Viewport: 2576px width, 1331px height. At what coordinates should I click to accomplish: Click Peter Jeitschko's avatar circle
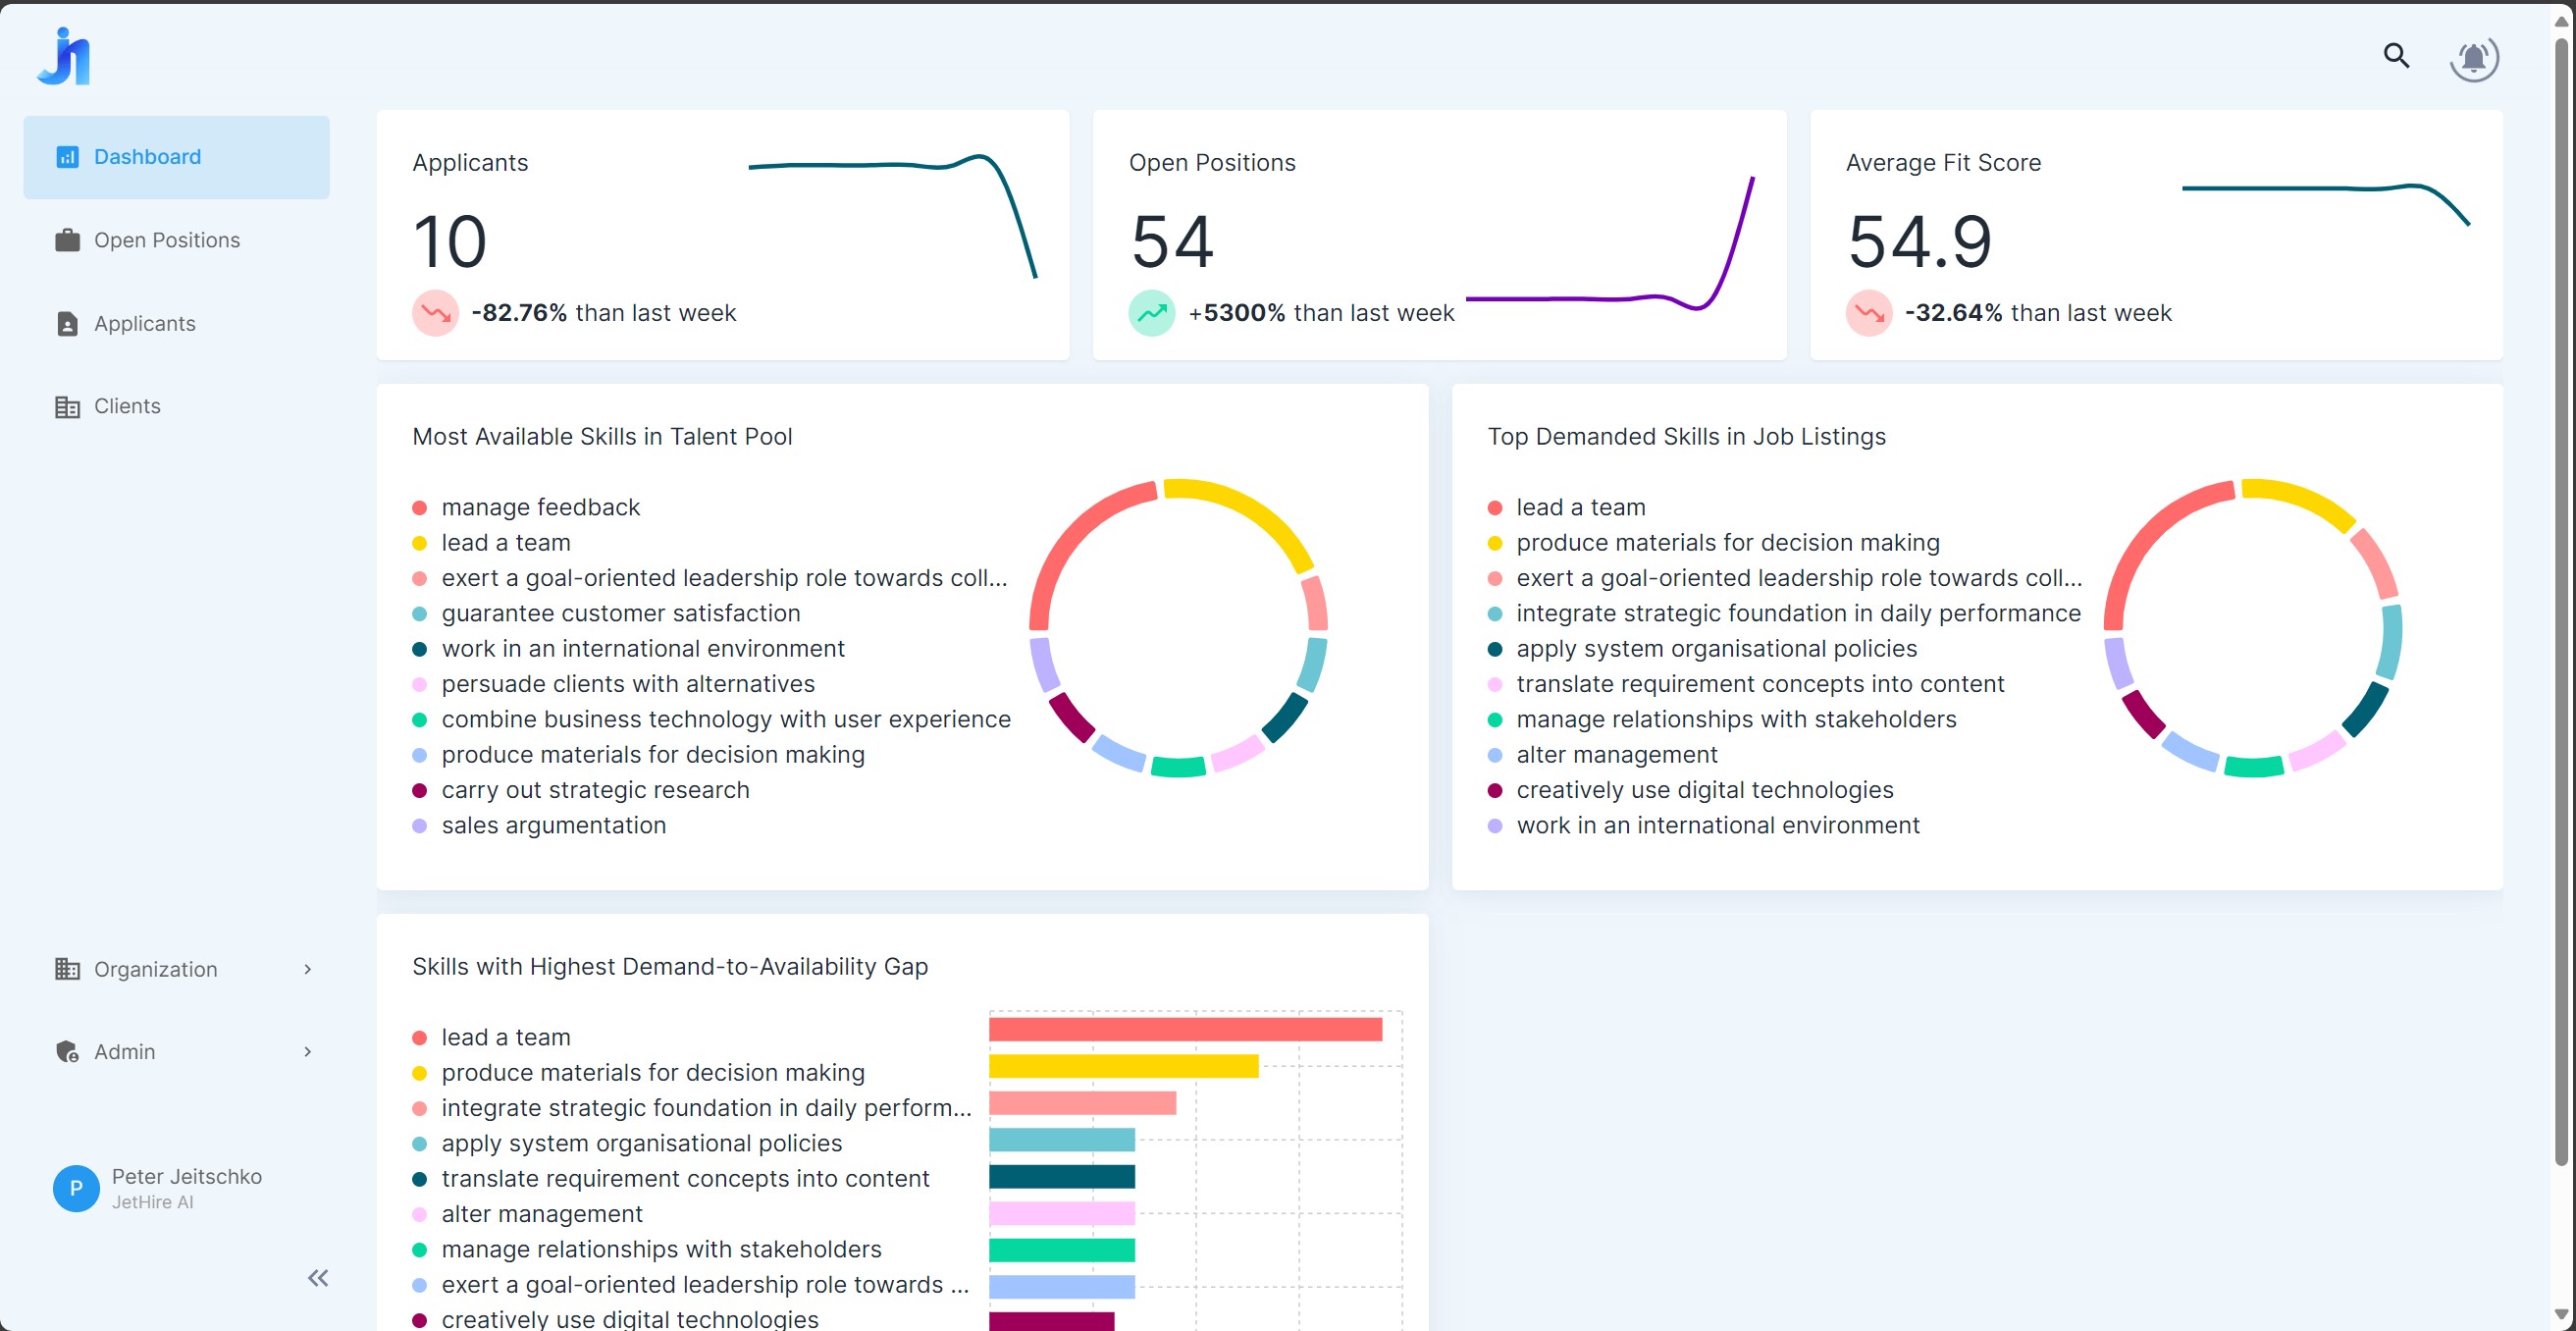click(x=76, y=1188)
